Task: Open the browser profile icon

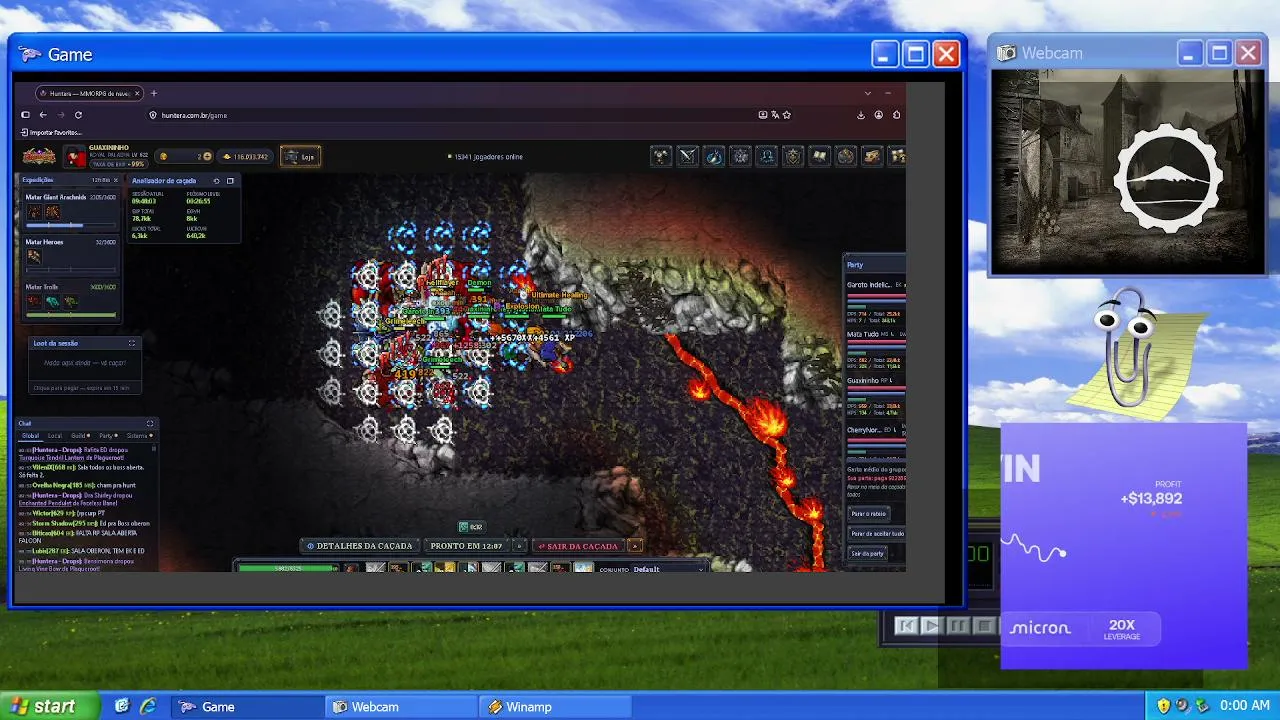Action: (879, 115)
